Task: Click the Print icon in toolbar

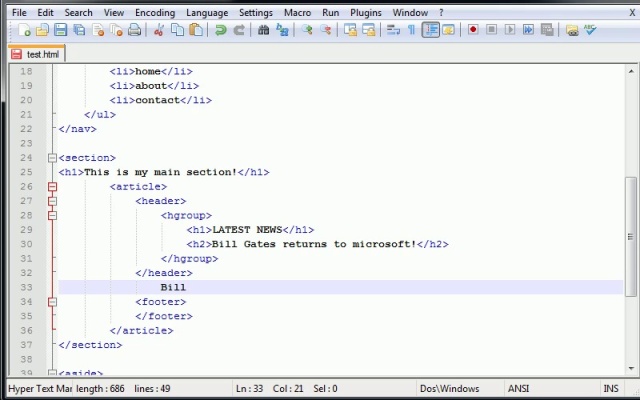Action: pyautogui.click(x=134, y=31)
